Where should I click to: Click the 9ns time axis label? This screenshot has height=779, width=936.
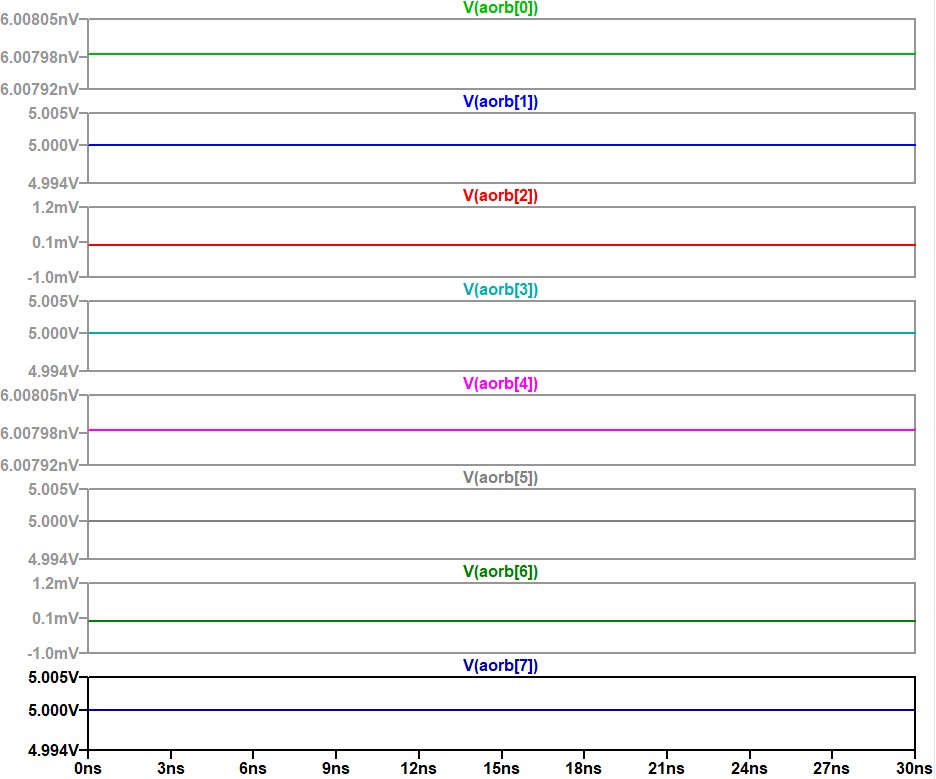(336, 768)
